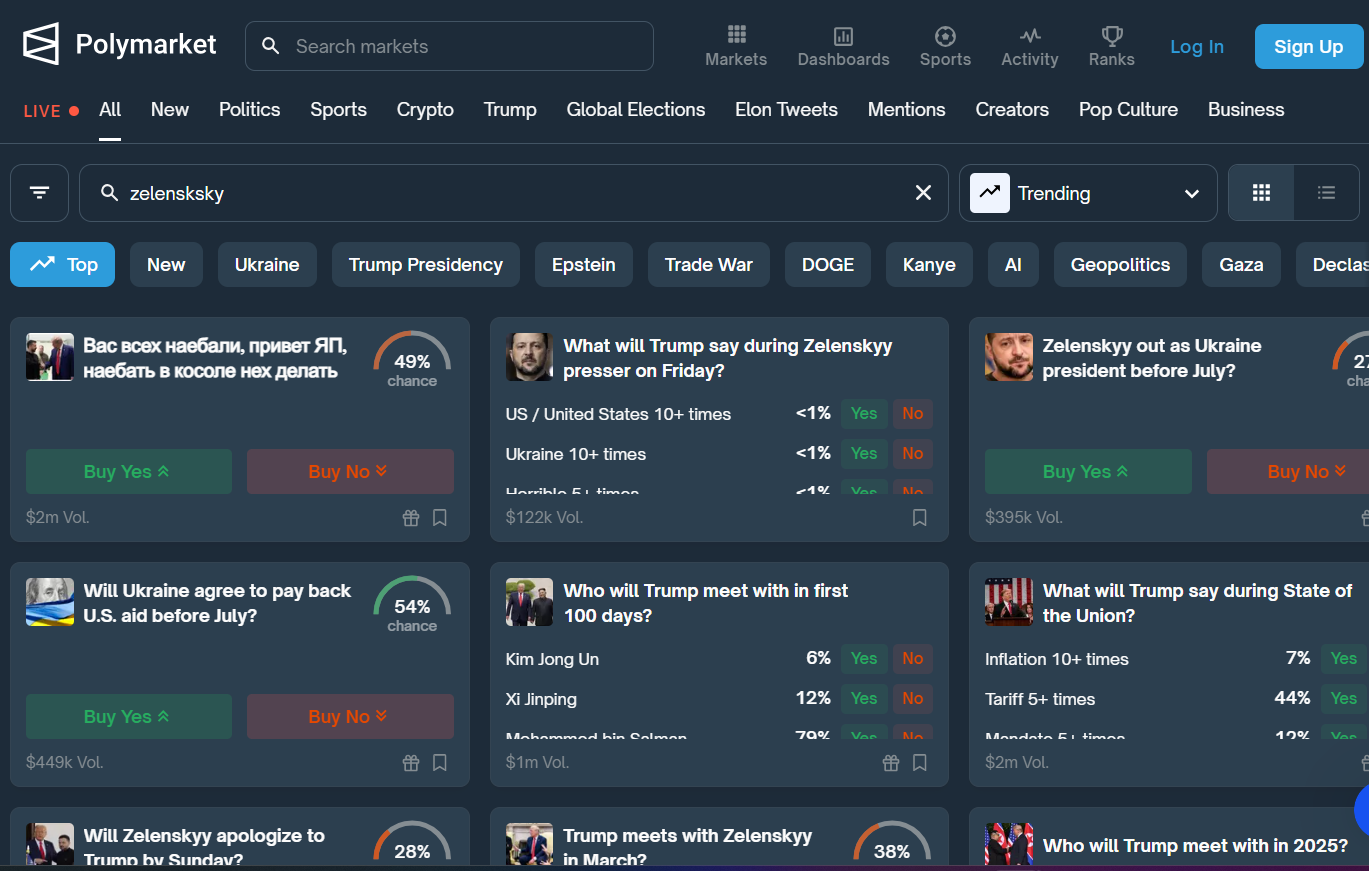Click the 38% gauge on Trump meets Zelenskyy
The width and height of the screenshot is (1369, 871).
point(892,845)
